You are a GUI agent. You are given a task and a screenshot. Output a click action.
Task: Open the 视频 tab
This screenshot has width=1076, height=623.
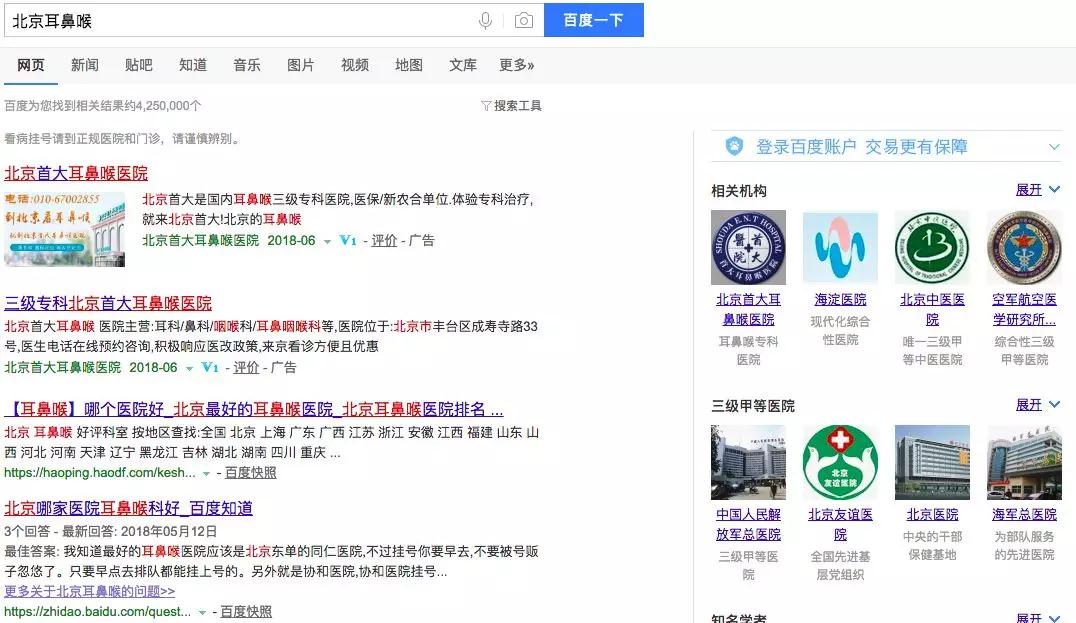(355, 65)
